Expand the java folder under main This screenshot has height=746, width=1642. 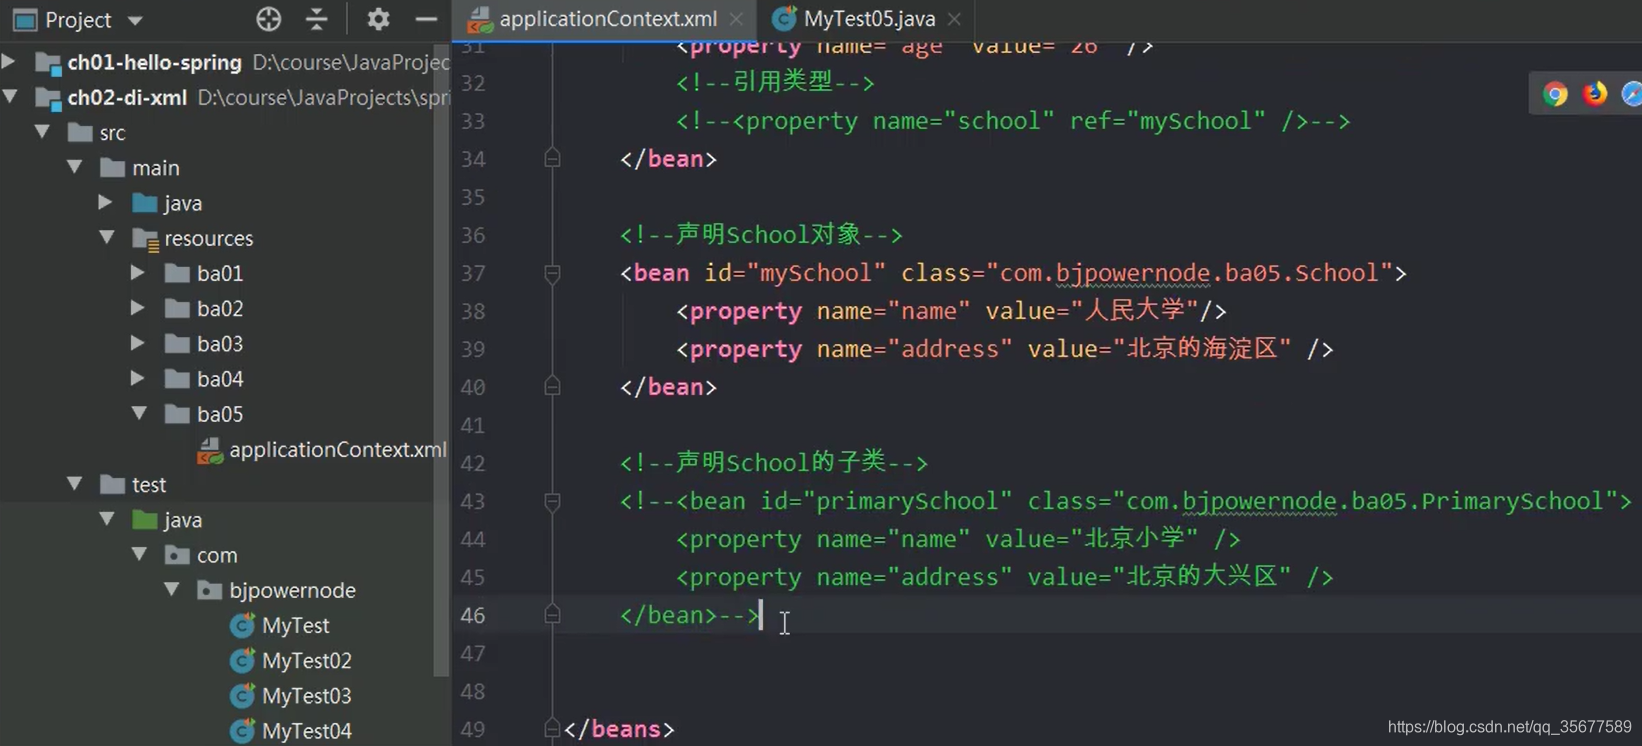point(106,203)
